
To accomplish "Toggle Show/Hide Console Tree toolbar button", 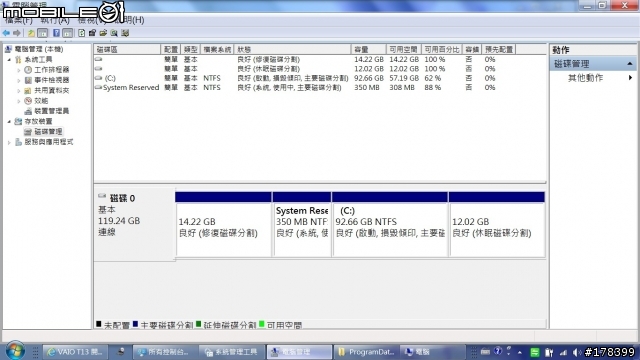I will coord(42,33).
